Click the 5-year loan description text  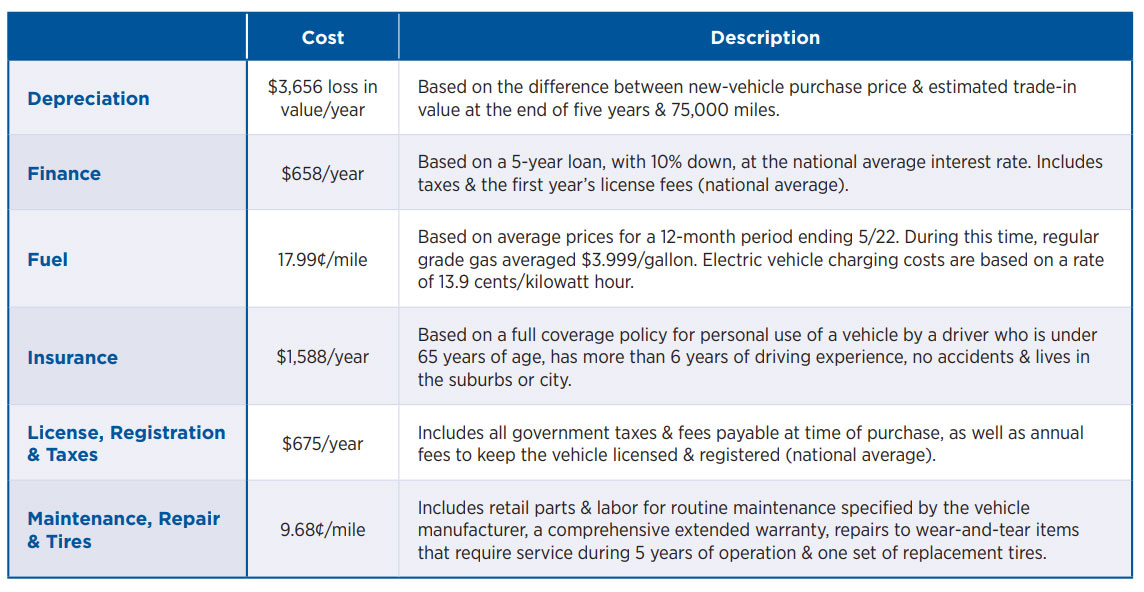[x=760, y=174]
